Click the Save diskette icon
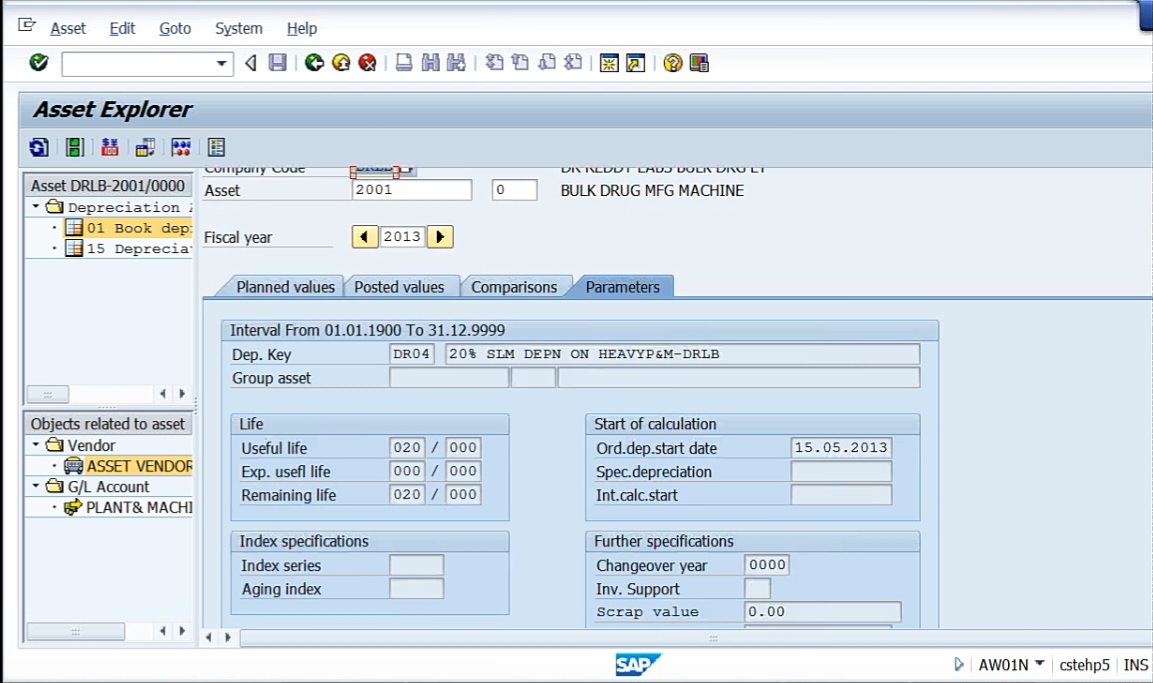 tap(277, 63)
